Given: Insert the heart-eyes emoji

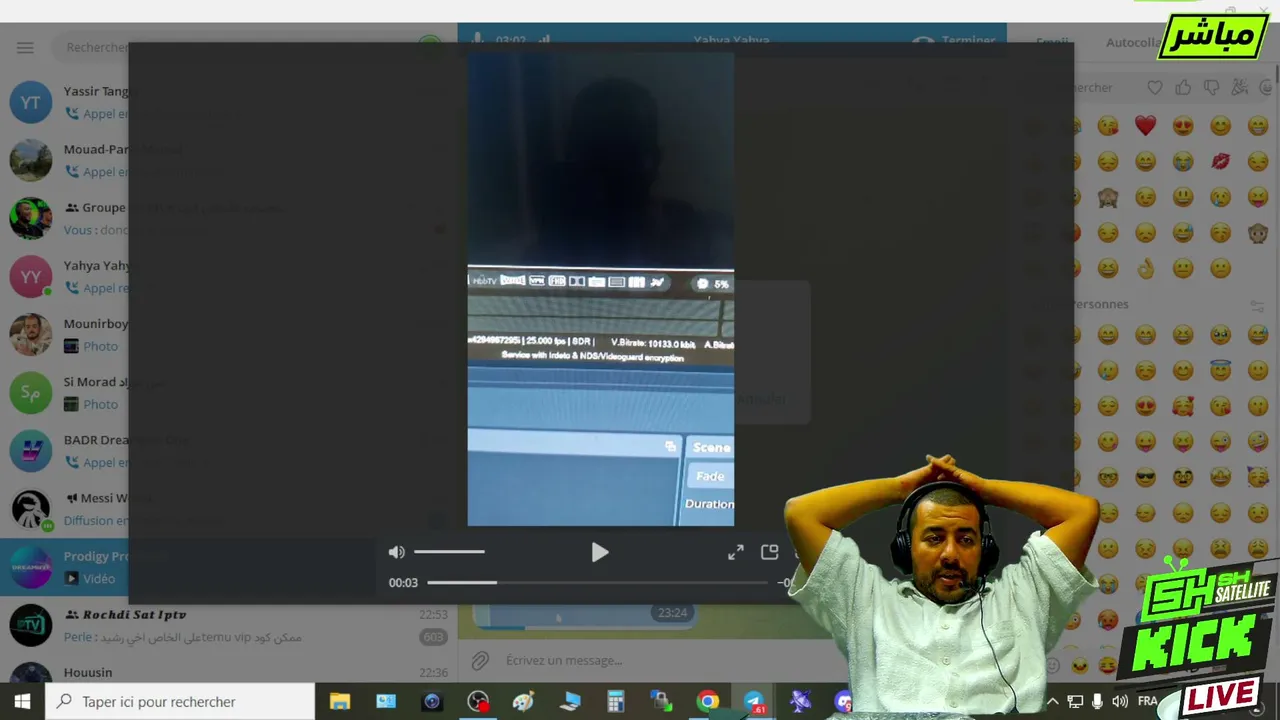Looking at the screenshot, I should [x=1183, y=126].
